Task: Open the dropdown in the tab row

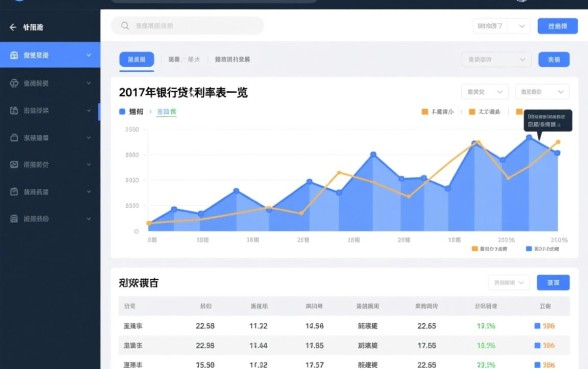Action: coord(496,60)
